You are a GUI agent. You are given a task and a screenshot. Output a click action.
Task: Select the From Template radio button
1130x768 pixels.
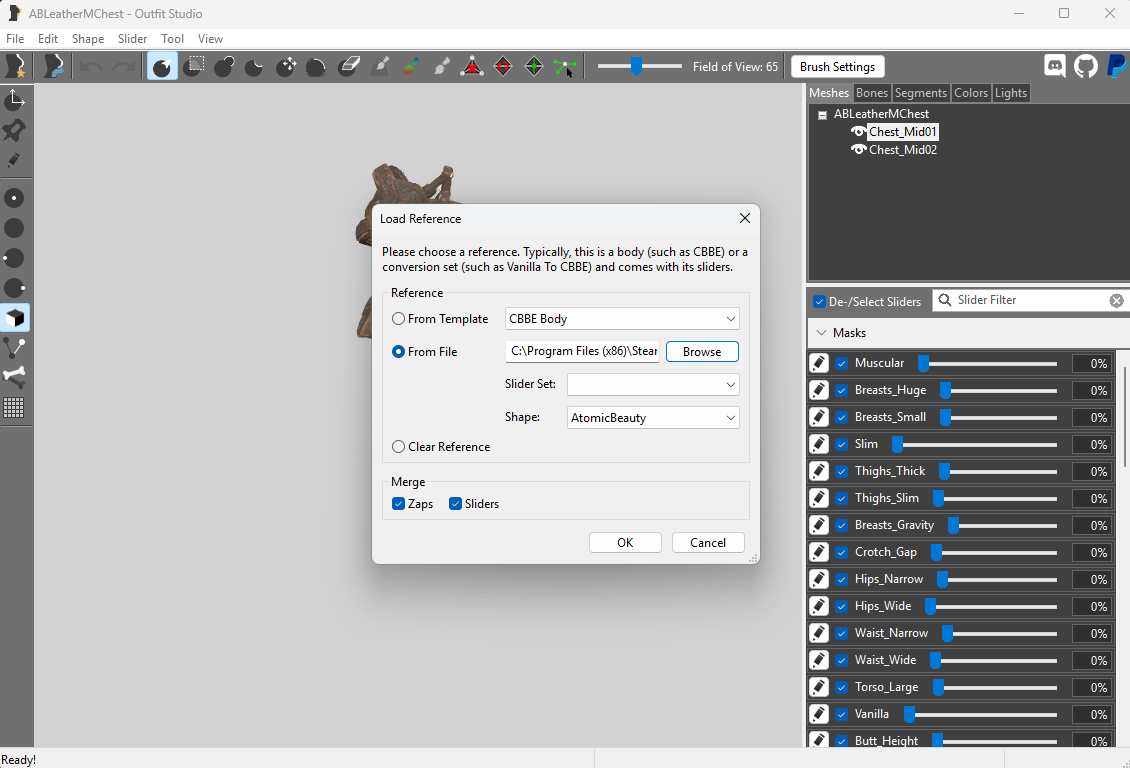tap(398, 318)
